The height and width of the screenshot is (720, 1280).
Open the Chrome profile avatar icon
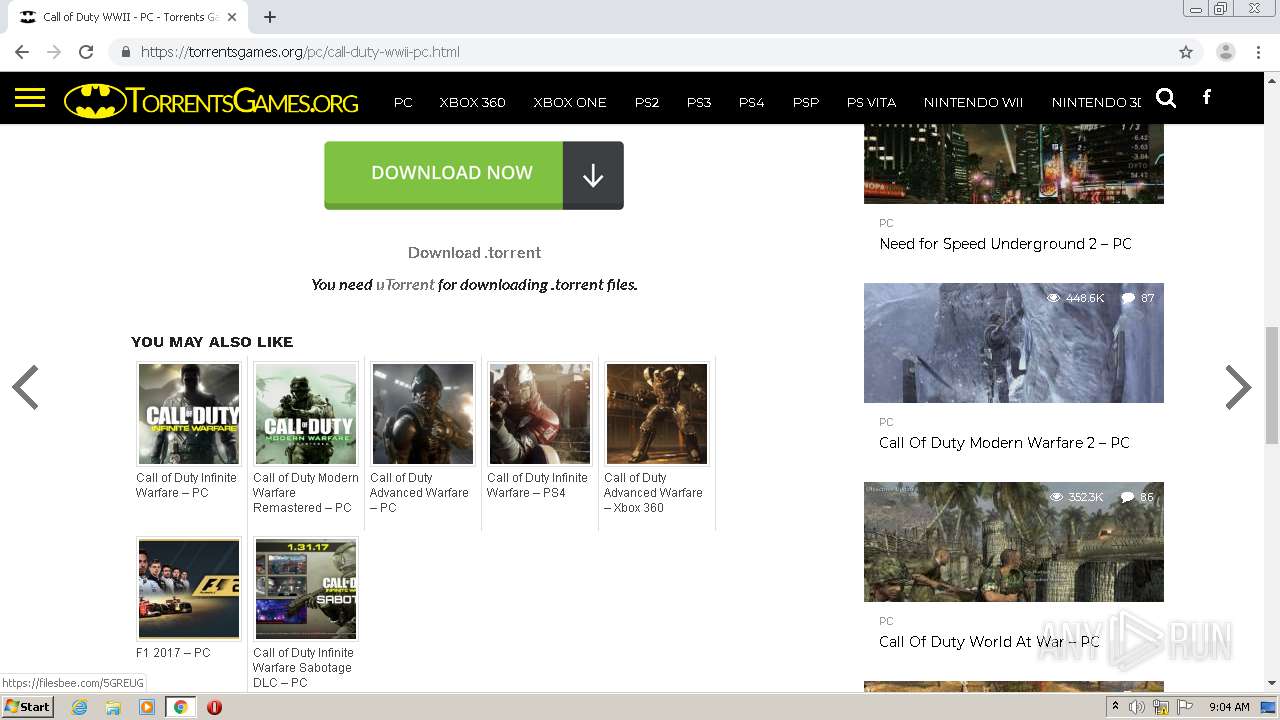click(1226, 52)
